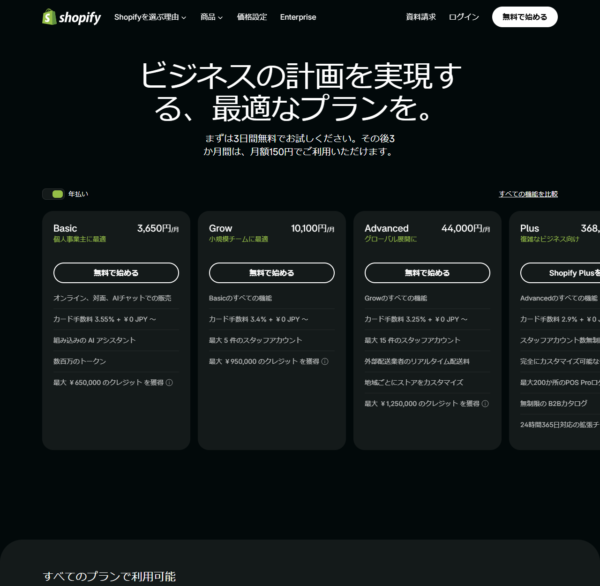Click the グローバル展開に subtitle
Screen dimensions: 600x586
(x=391, y=239)
